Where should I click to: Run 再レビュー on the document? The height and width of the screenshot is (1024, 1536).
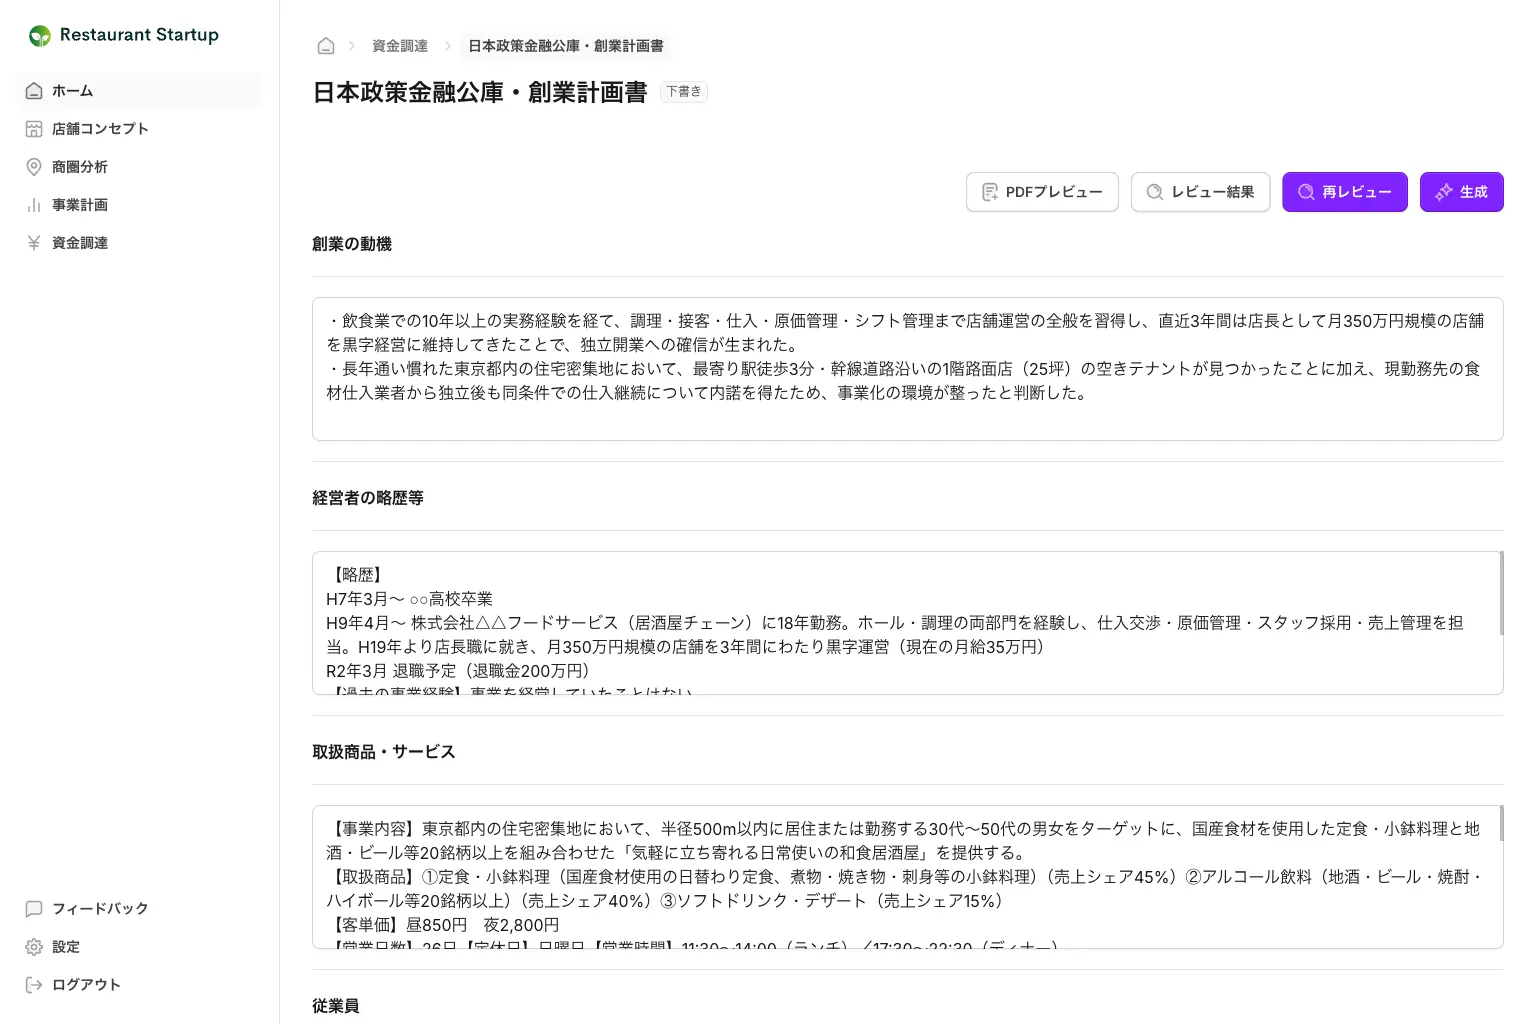(1344, 192)
